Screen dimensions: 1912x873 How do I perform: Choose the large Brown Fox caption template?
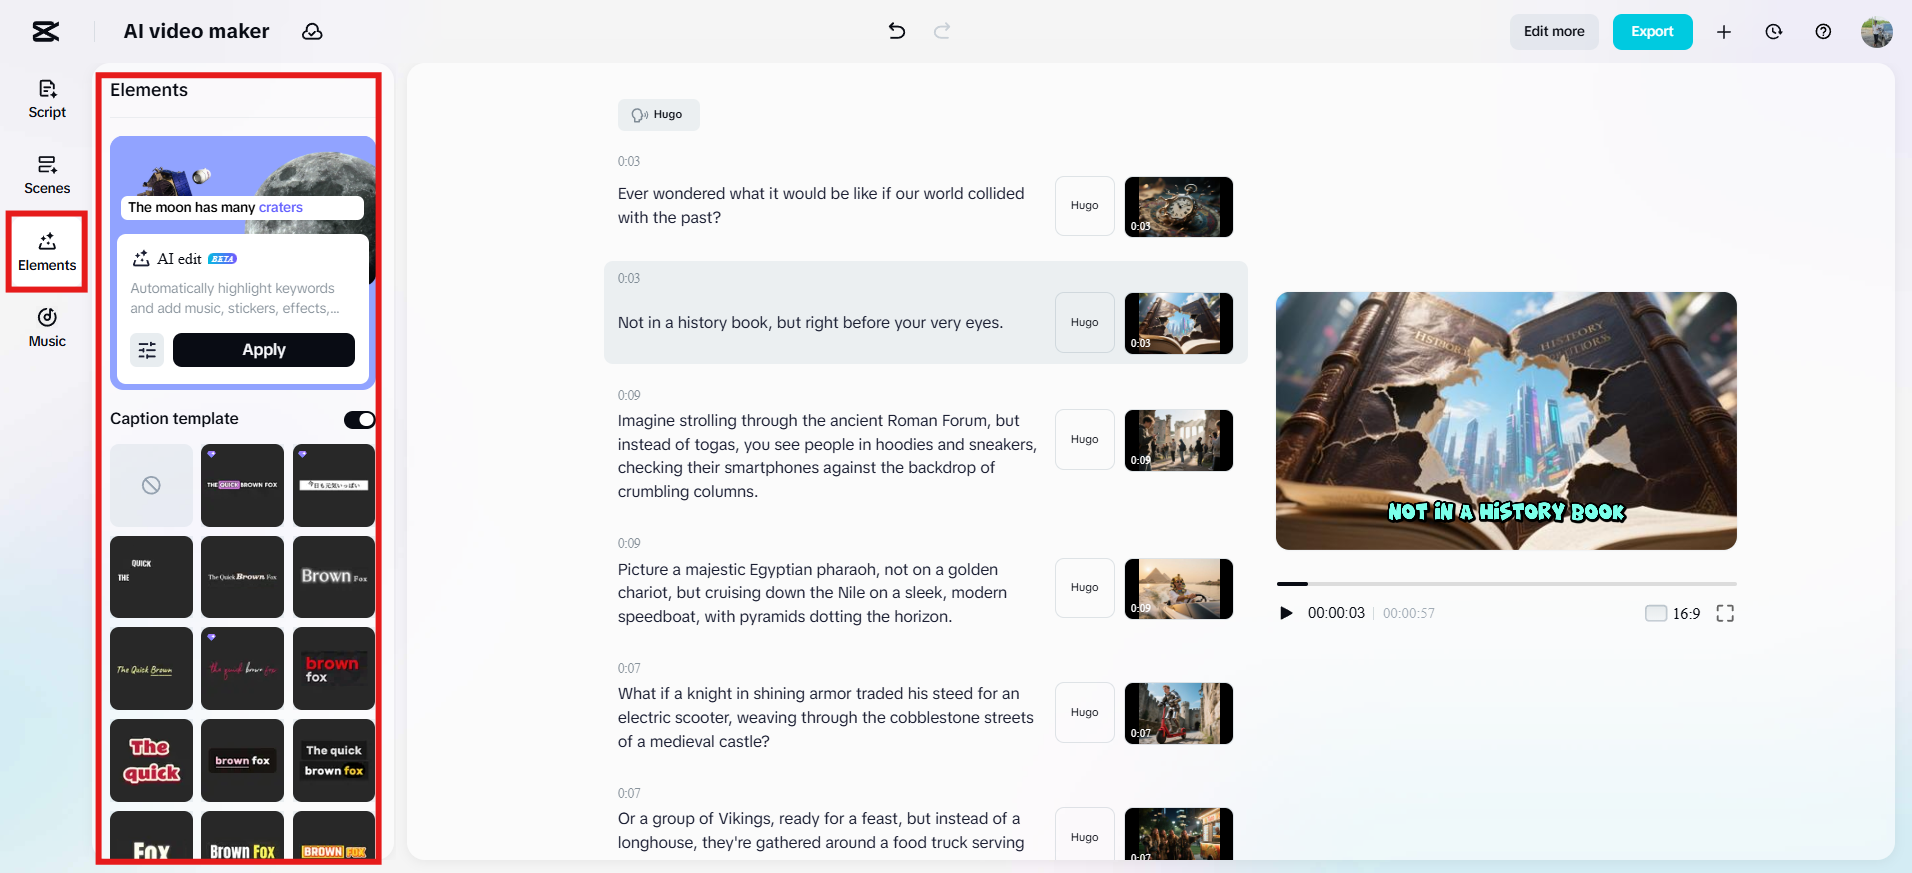[x=334, y=577]
